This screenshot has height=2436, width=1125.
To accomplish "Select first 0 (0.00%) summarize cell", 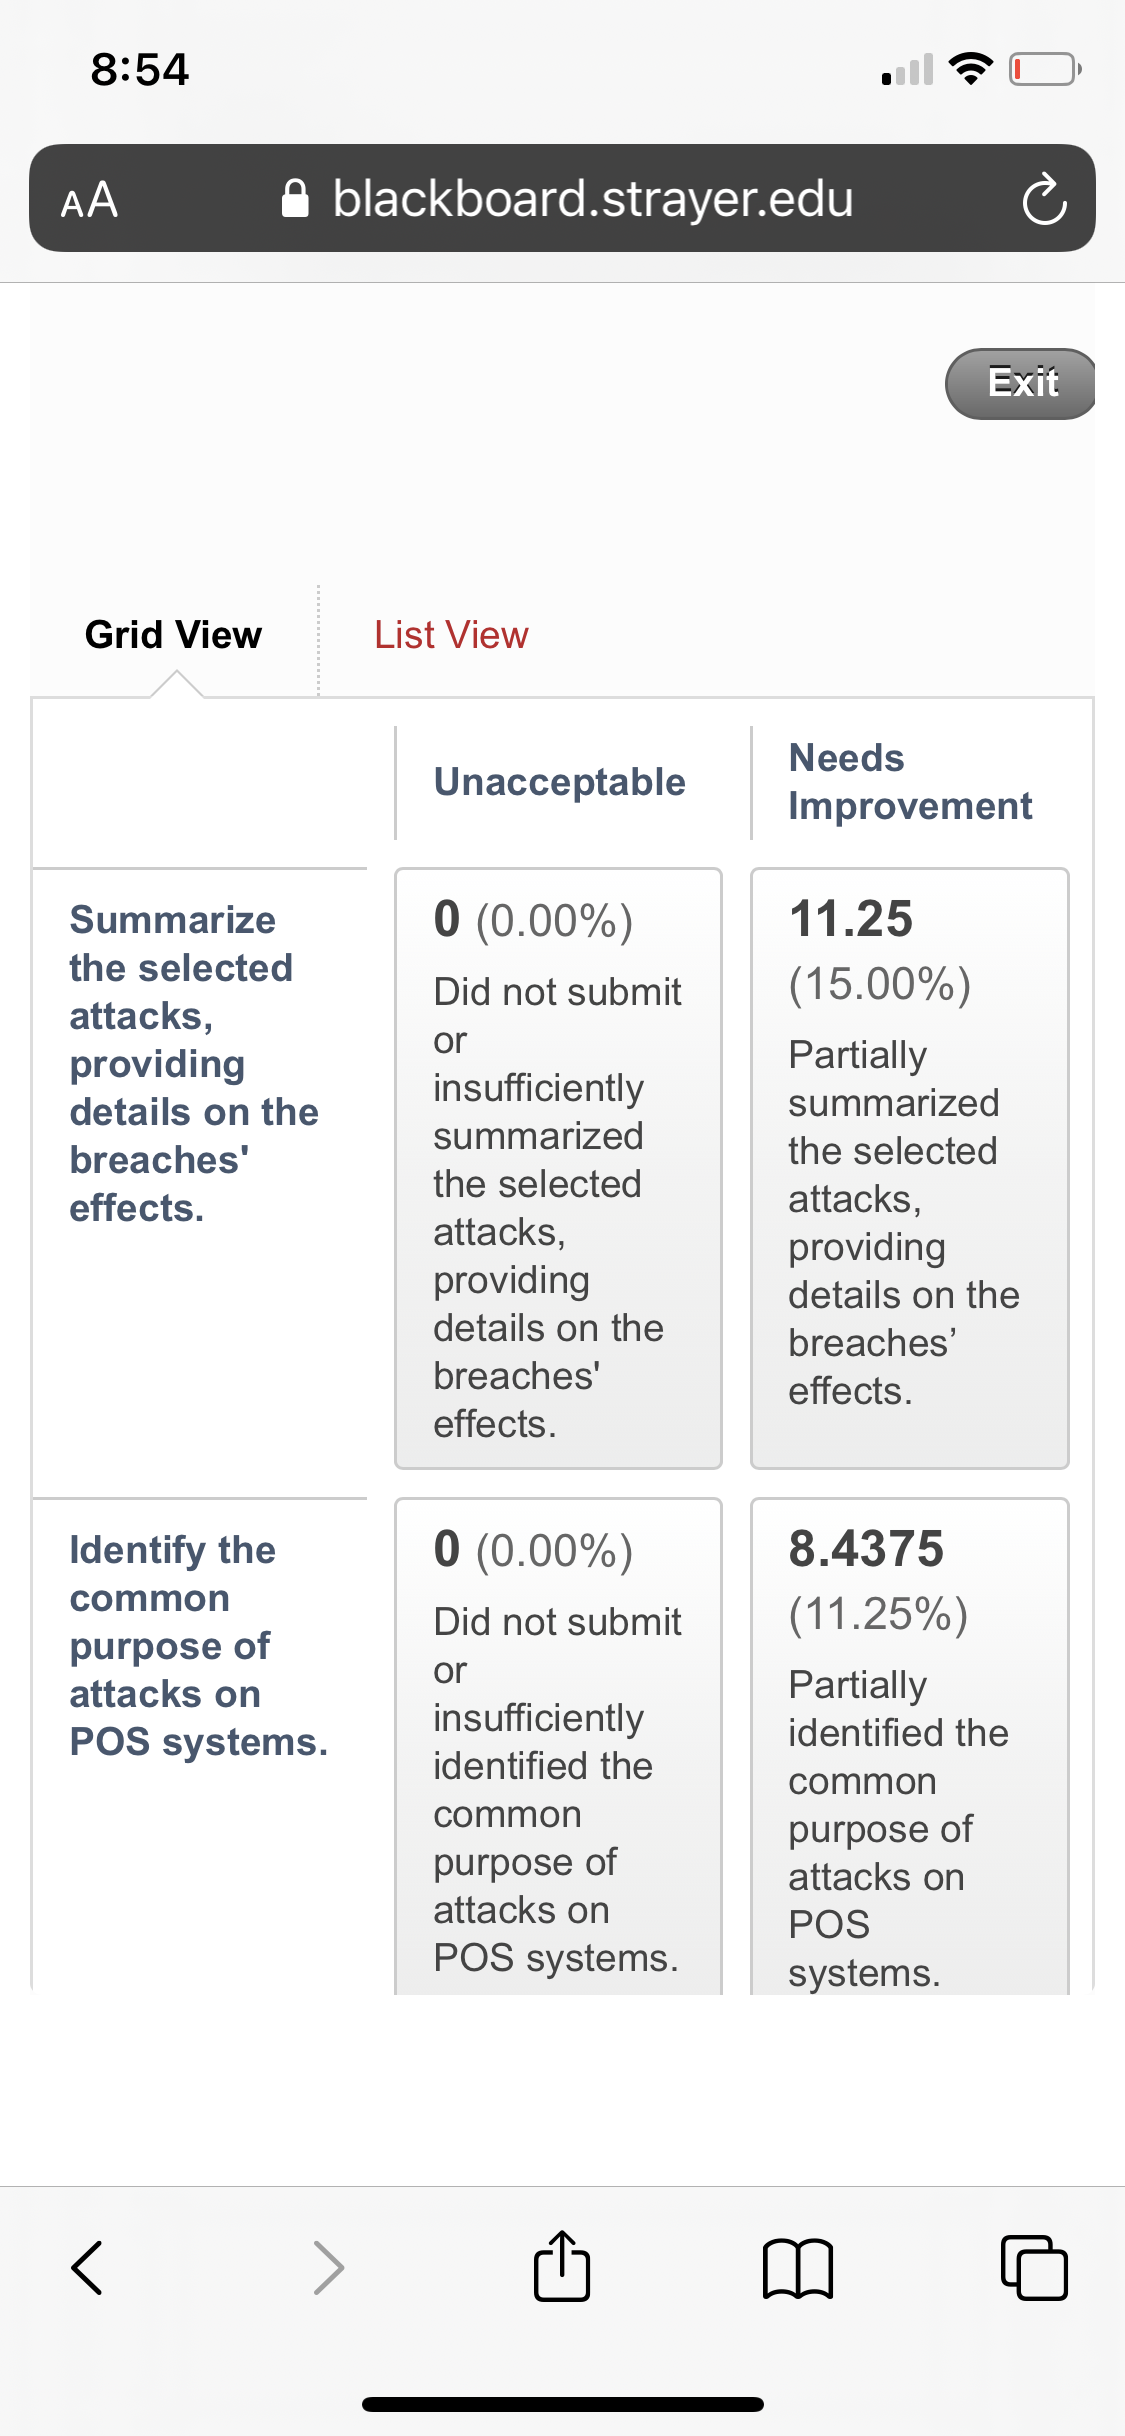I will coord(558,1168).
